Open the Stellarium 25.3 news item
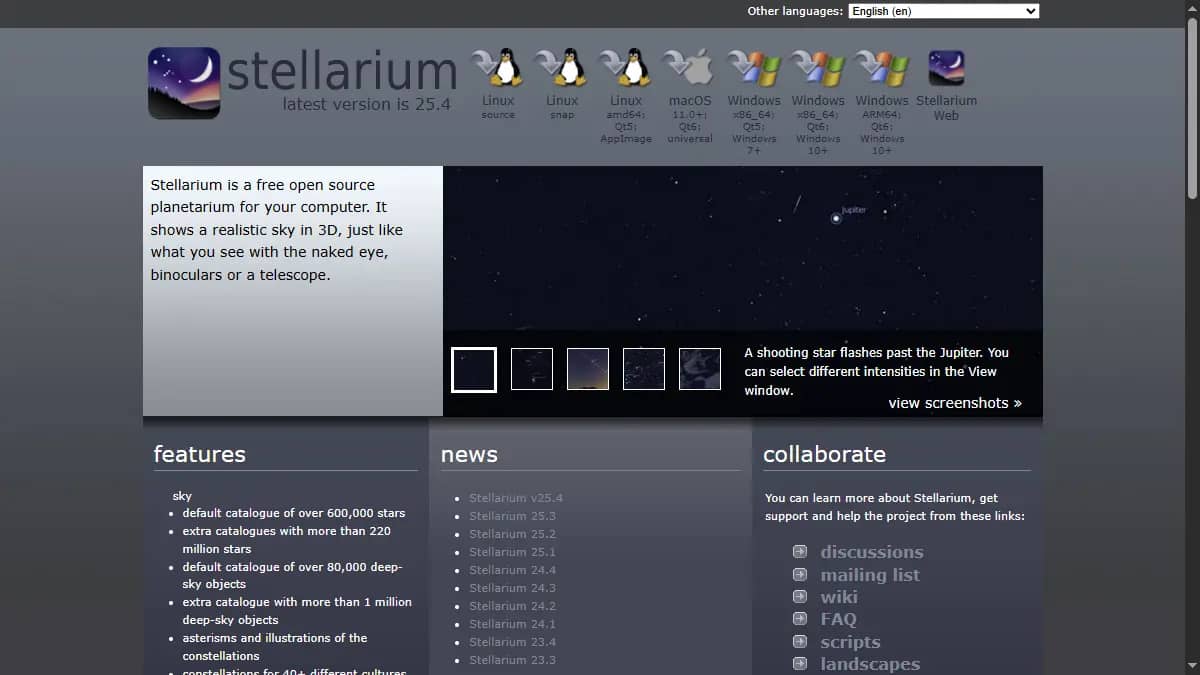Screen dimensions: 1200x675 click(x=512, y=516)
